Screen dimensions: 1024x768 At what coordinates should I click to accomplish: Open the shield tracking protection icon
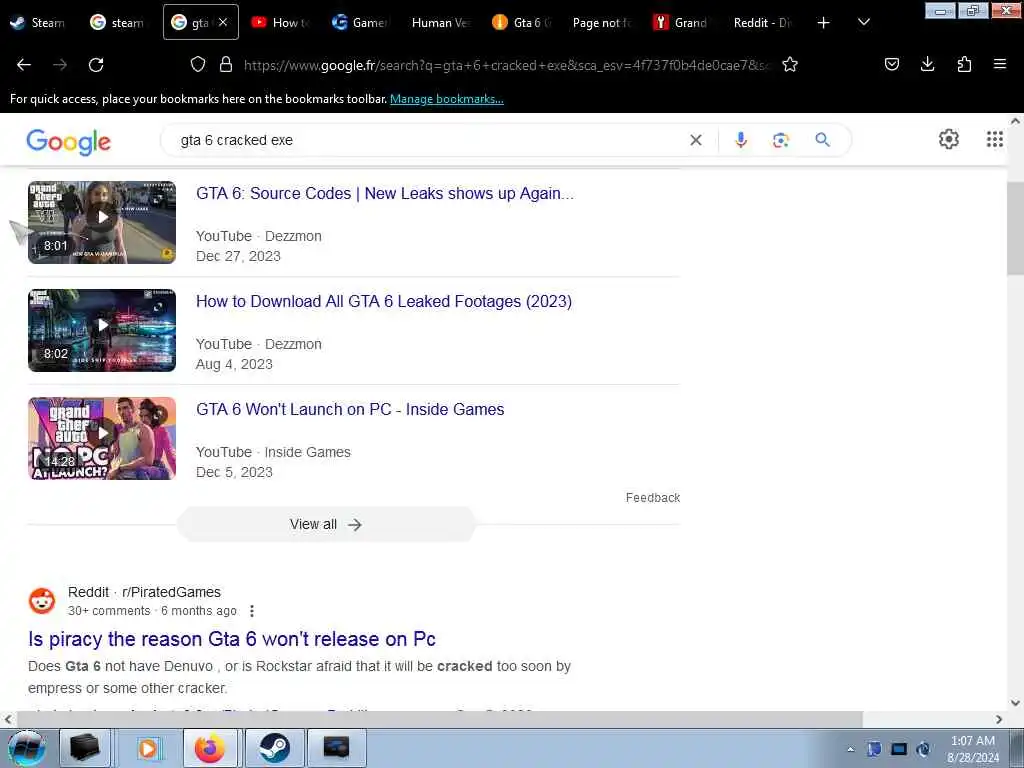198,64
